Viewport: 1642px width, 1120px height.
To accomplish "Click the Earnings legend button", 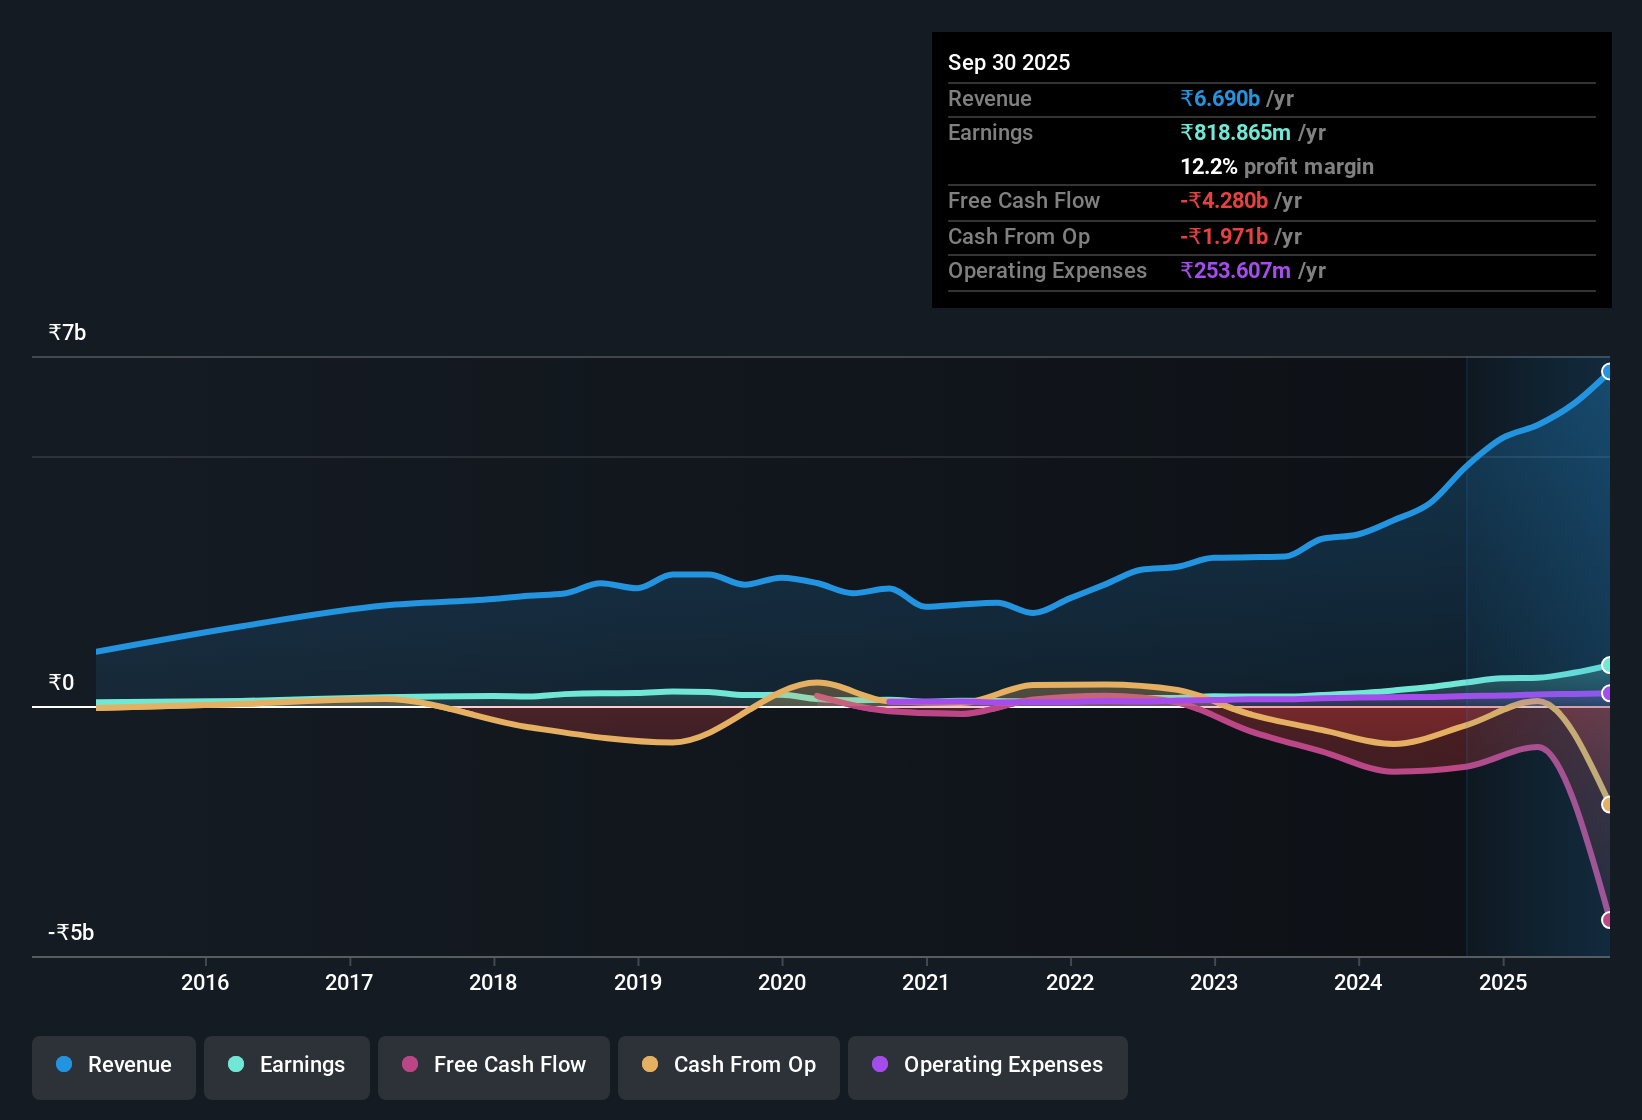I will tap(287, 1066).
